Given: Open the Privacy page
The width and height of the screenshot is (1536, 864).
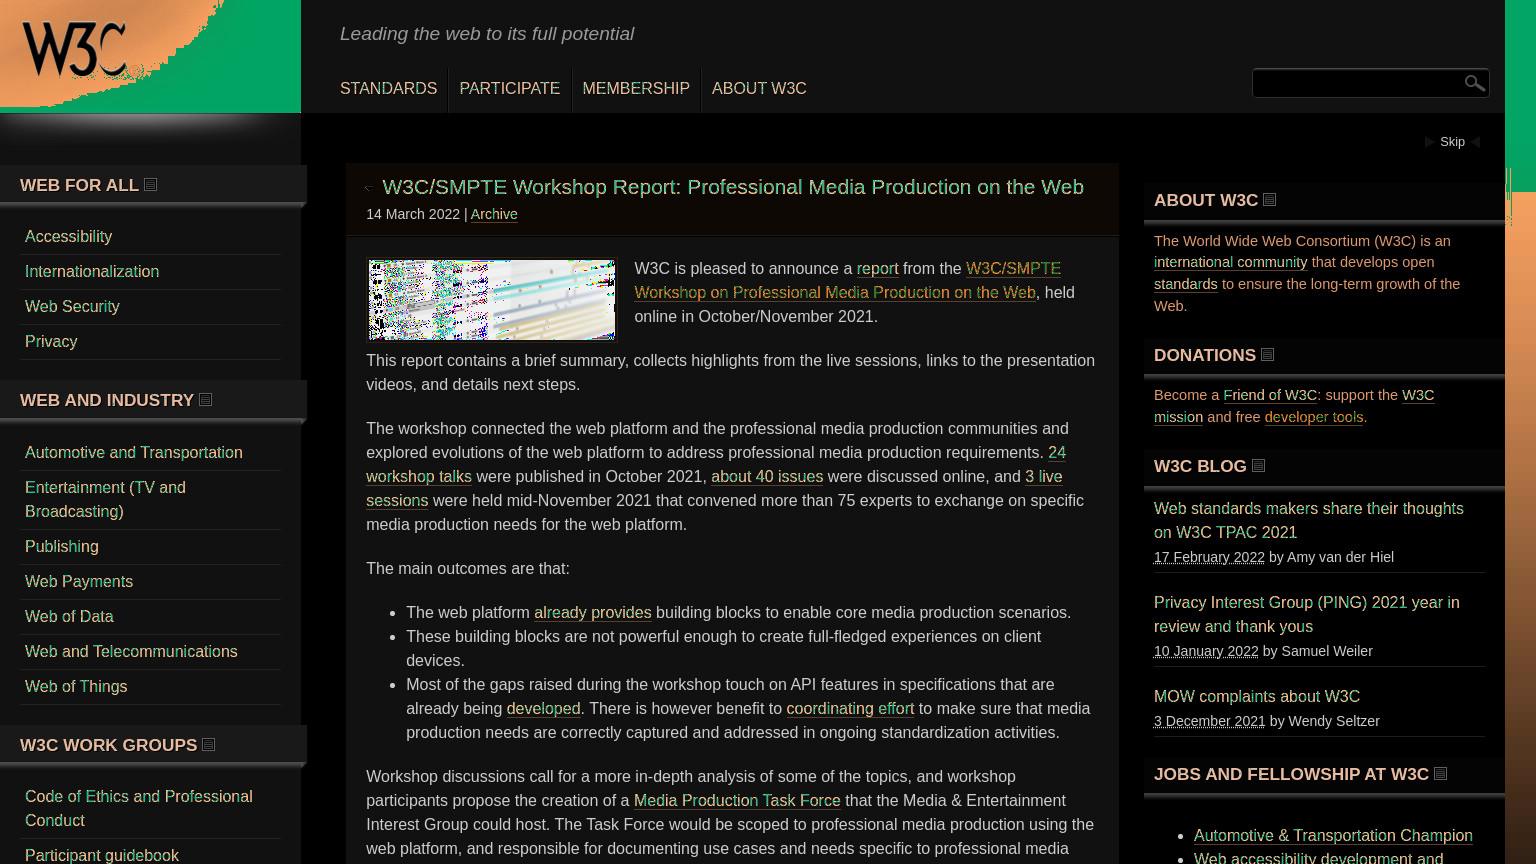Looking at the screenshot, I should pos(51,341).
